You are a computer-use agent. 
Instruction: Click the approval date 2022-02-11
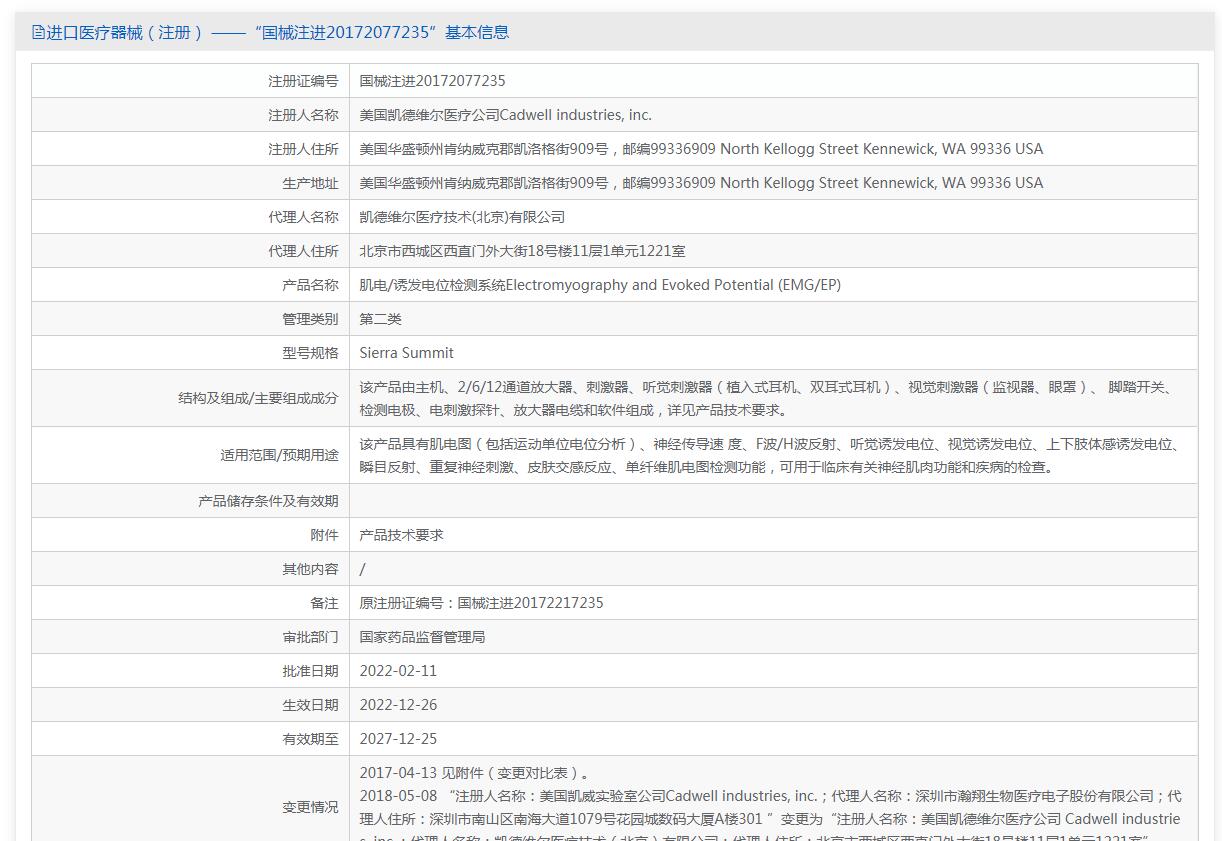(398, 671)
